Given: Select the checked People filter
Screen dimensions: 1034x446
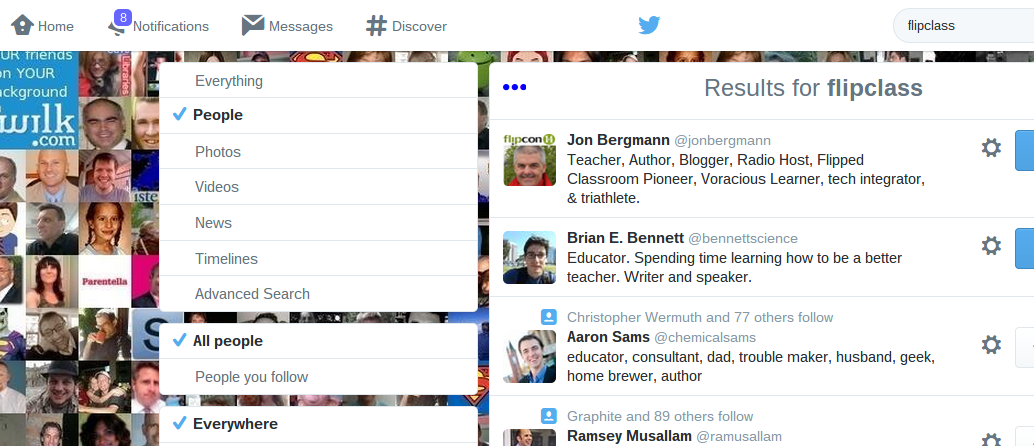Looking at the screenshot, I should click(319, 115).
